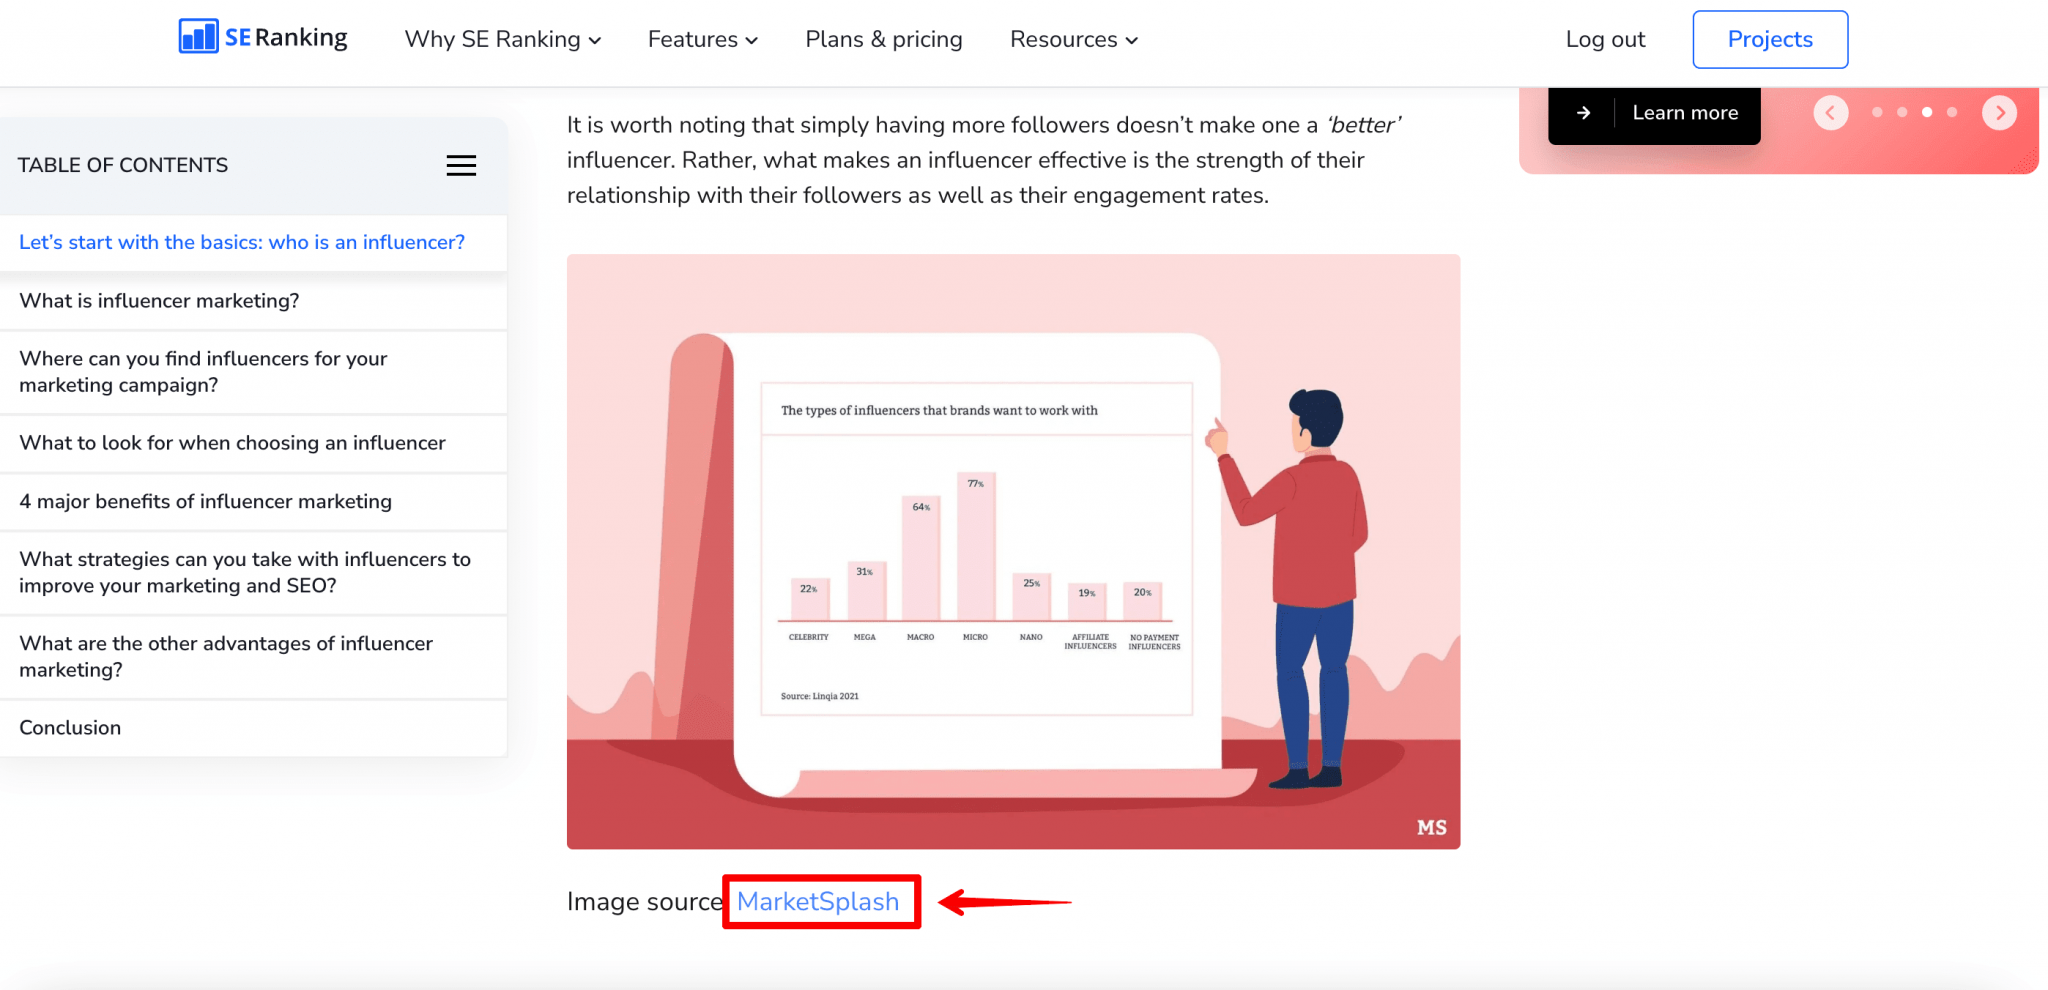Open the MarketSplash image source link
Viewport: 2048px width, 990px height.
click(819, 901)
